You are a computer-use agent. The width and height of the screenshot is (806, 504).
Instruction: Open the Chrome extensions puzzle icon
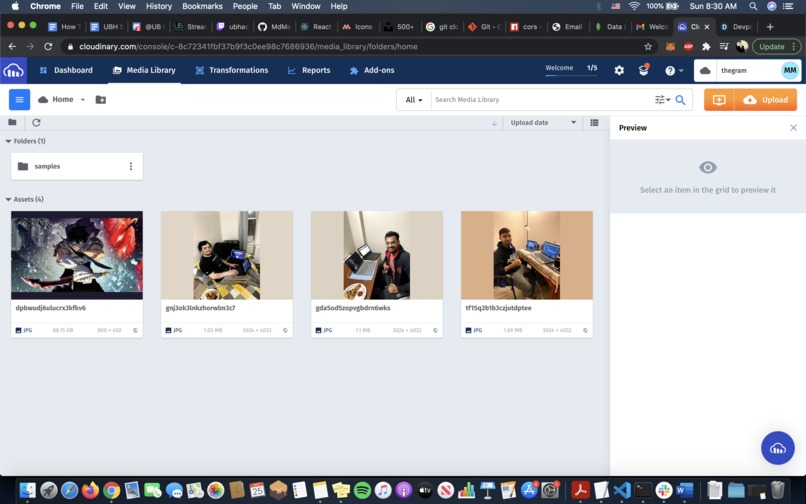pos(706,46)
